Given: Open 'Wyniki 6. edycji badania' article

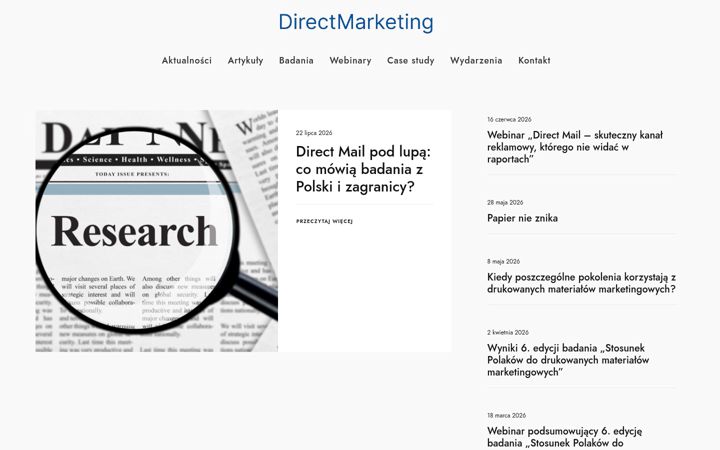Looking at the screenshot, I should (x=568, y=360).
